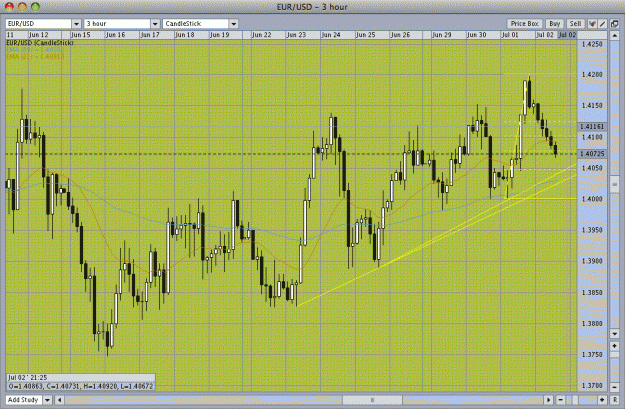Click the 1.4150 price axis label
625x409 pixels.
point(592,106)
